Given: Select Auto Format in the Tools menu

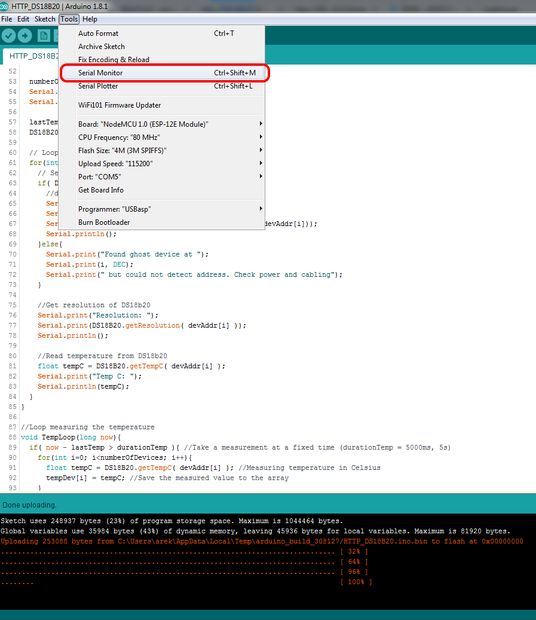Looking at the screenshot, I should pyautogui.click(x=162, y=34).
